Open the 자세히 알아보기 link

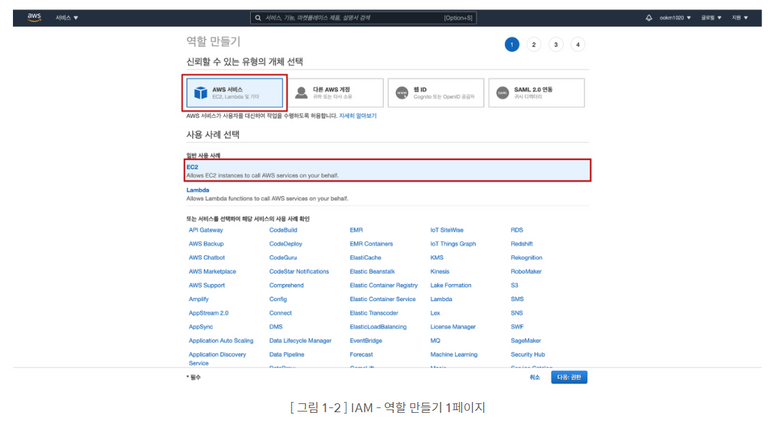pyautogui.click(x=358, y=116)
